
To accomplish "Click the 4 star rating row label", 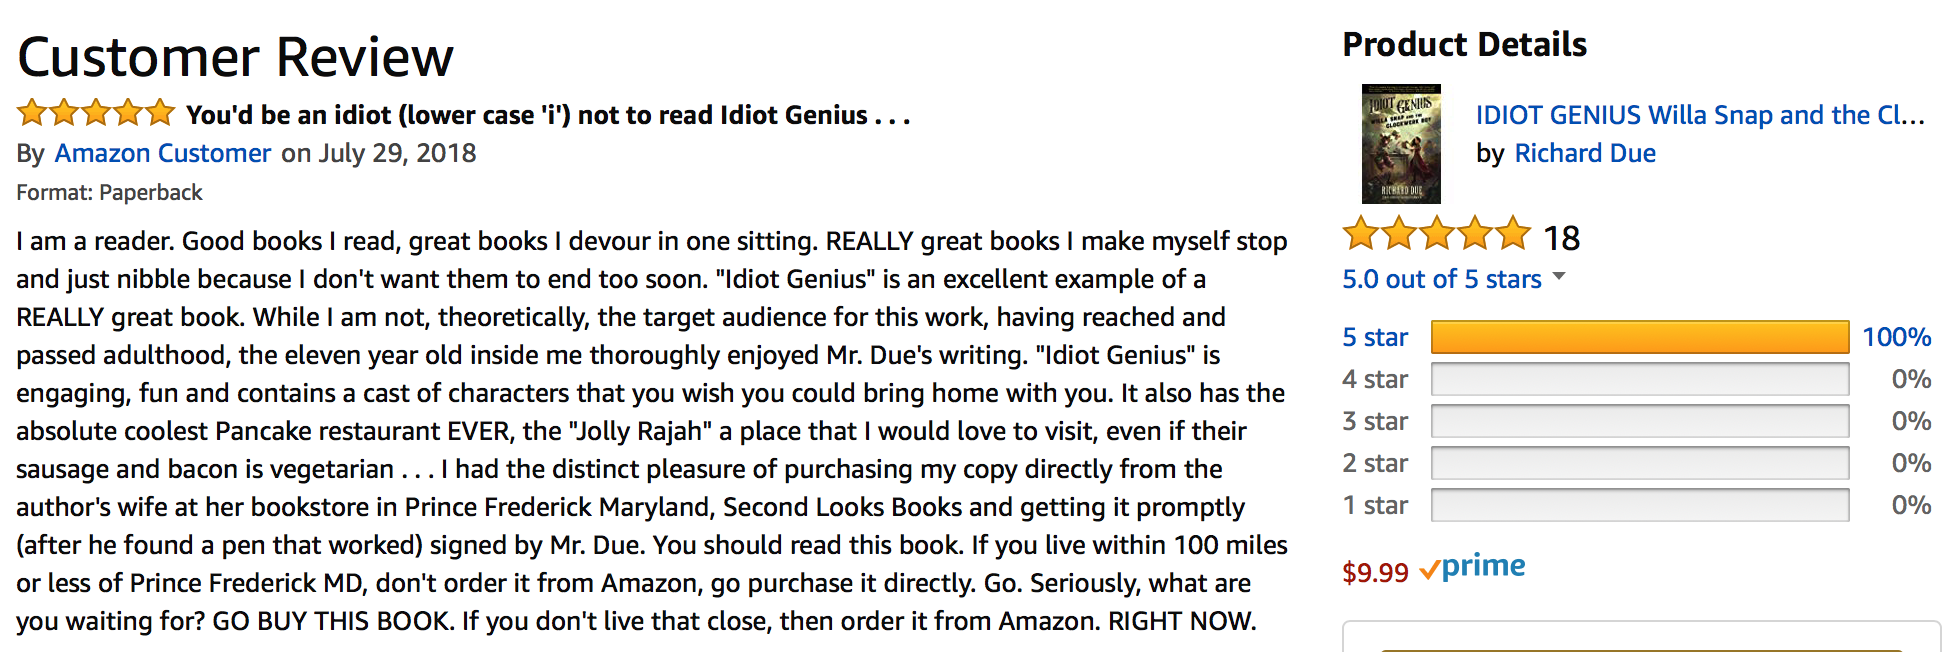I will (x=1375, y=379).
